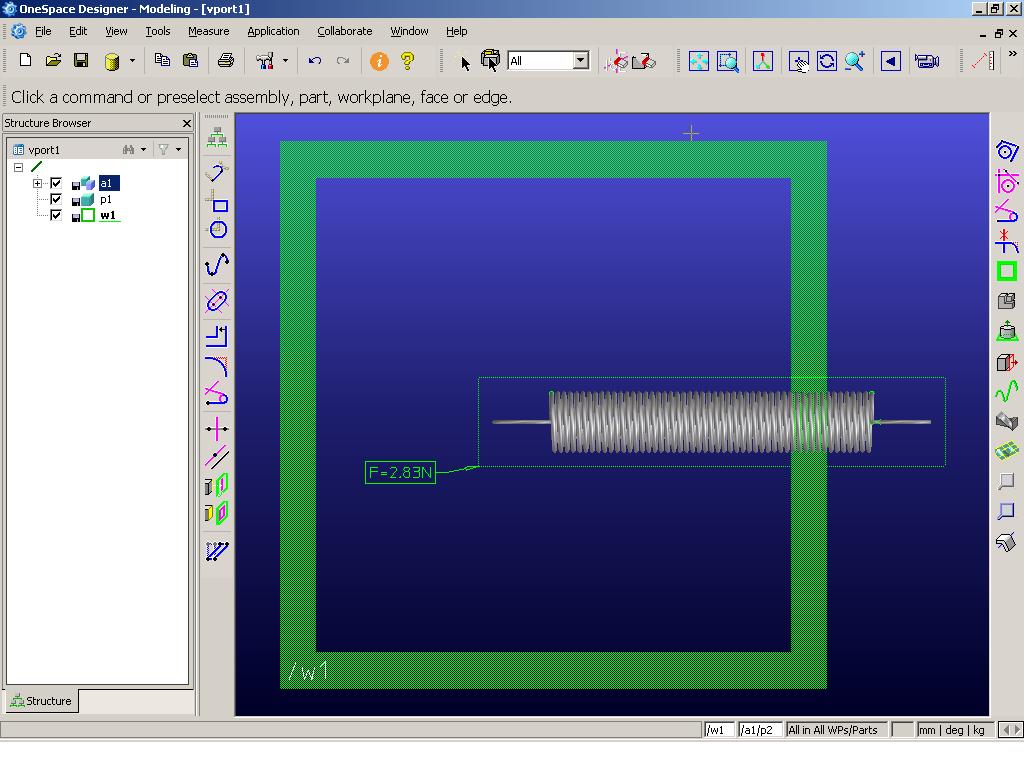
Task: Undo the last action
Action: tap(315, 61)
